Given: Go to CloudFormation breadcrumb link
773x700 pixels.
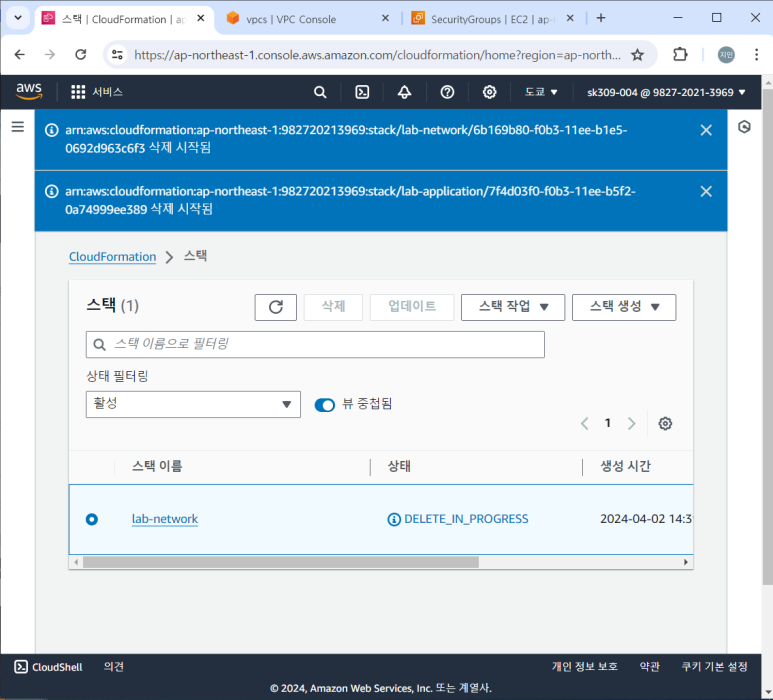Looking at the screenshot, I should [112, 257].
